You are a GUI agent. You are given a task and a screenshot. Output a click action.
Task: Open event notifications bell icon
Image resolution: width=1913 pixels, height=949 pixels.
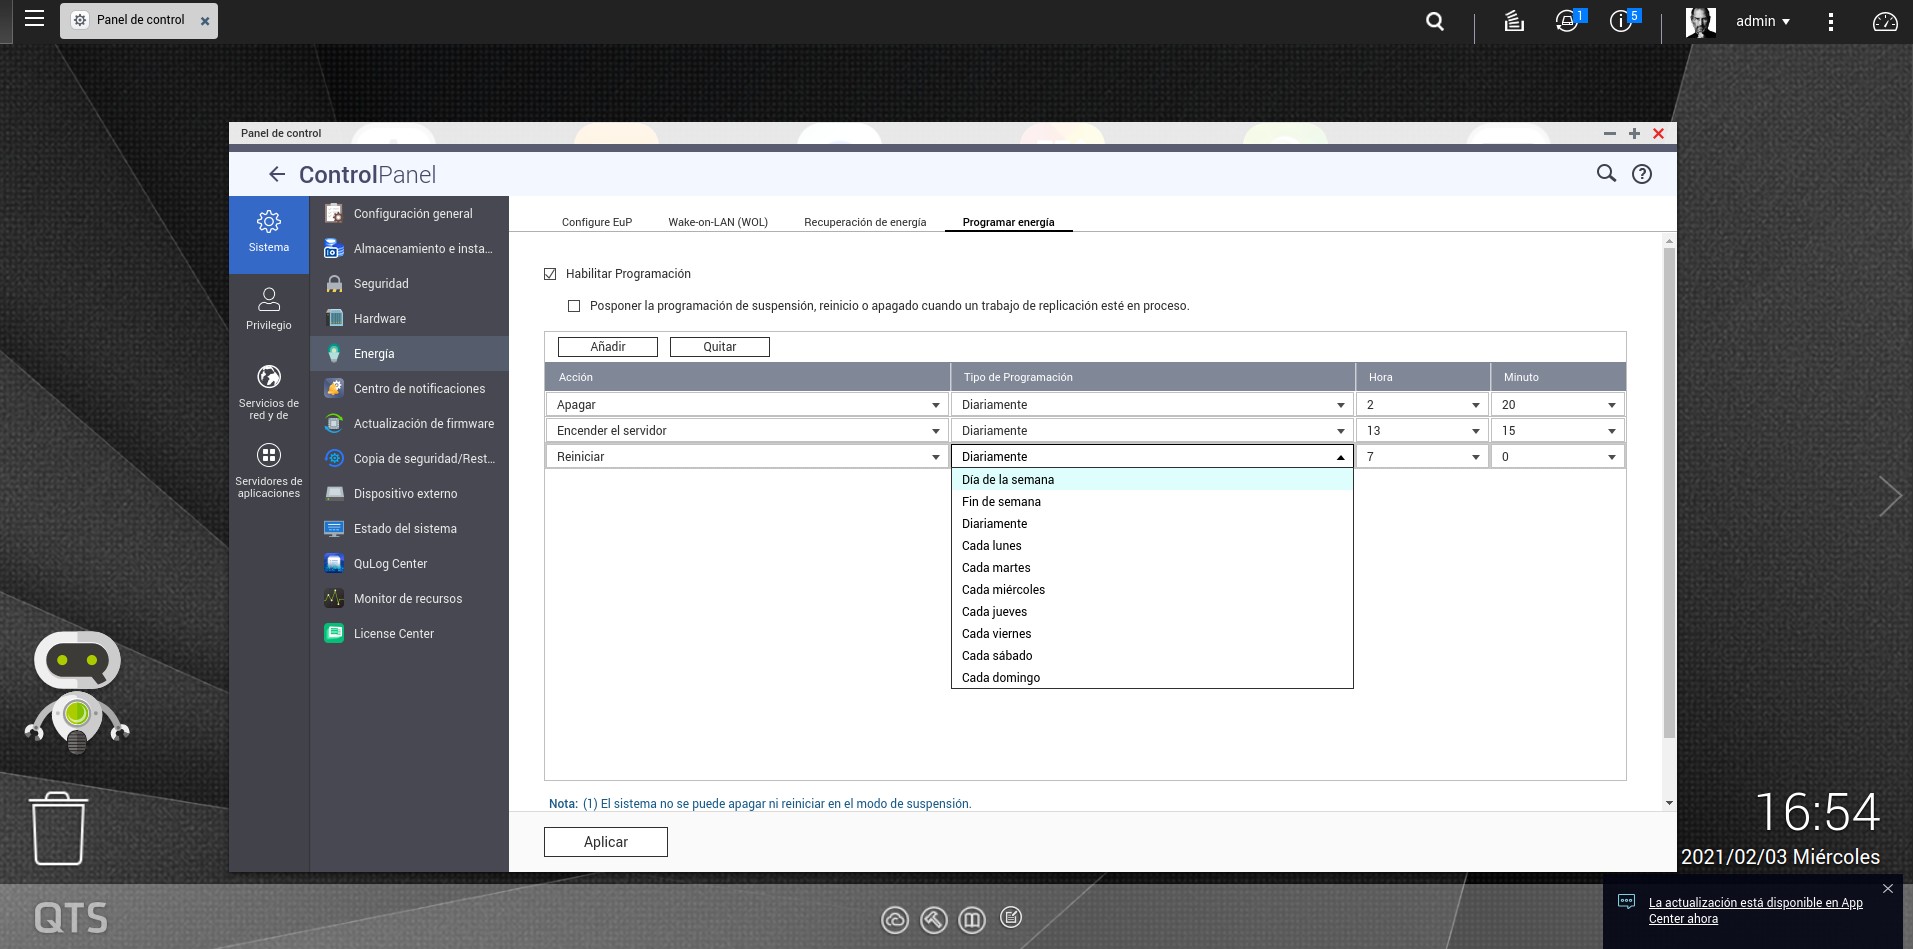pyautogui.click(x=1566, y=21)
